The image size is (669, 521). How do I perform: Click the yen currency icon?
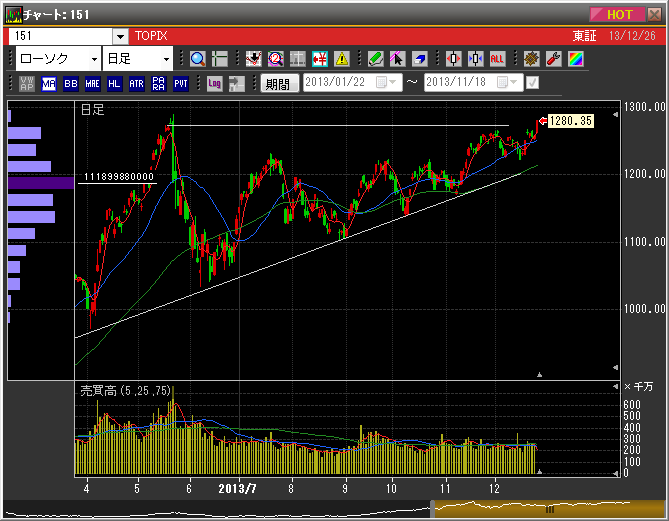click(x=320, y=59)
